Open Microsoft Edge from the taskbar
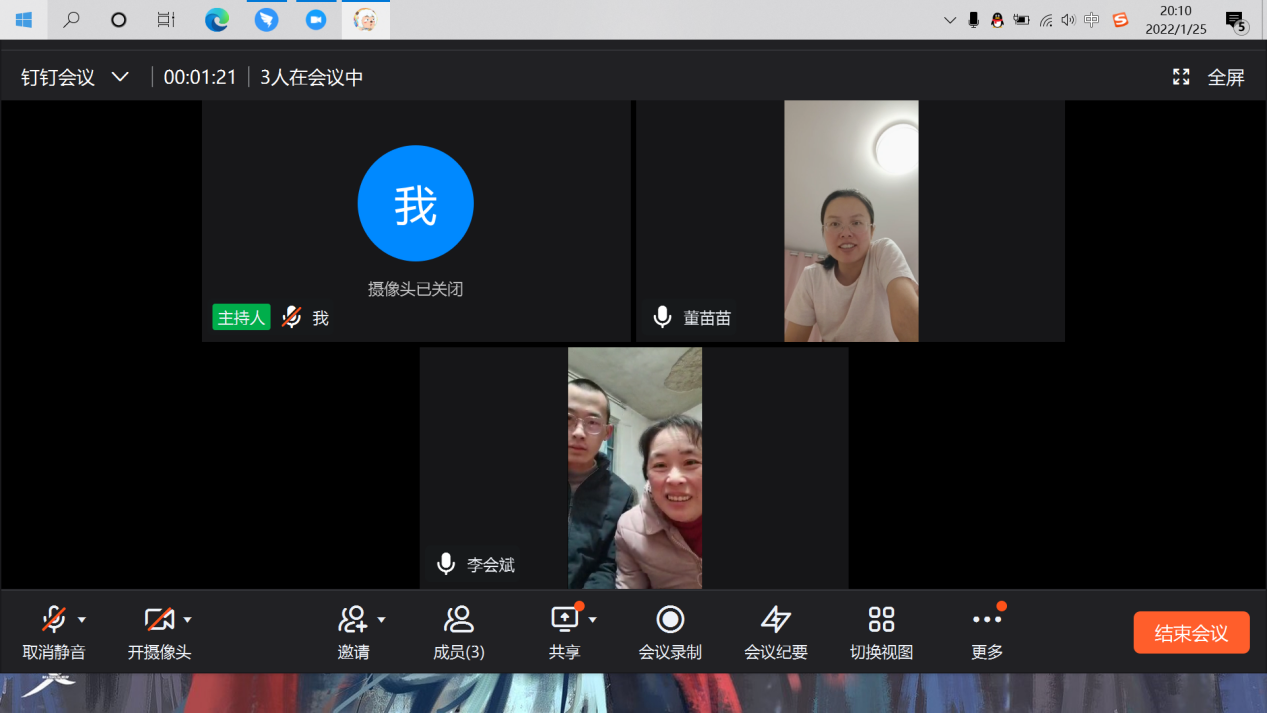This screenshot has width=1267, height=713. 217,20
